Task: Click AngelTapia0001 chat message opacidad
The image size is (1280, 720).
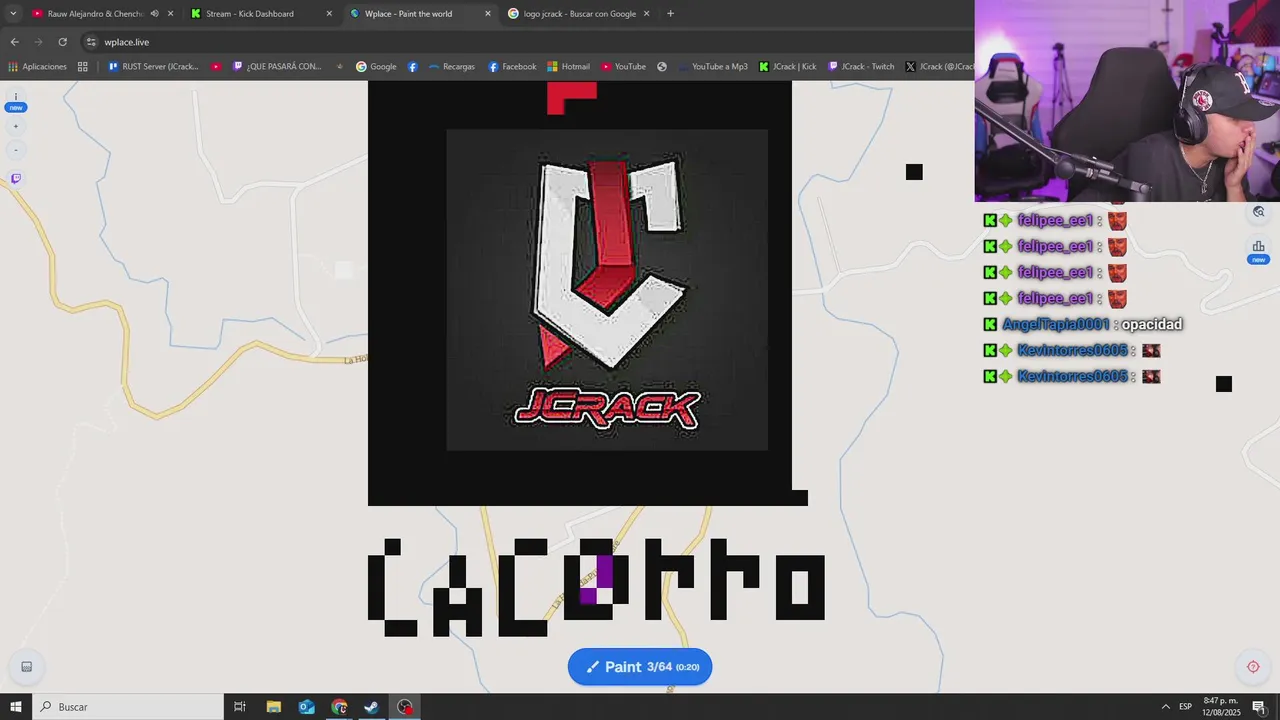Action: click(1084, 324)
